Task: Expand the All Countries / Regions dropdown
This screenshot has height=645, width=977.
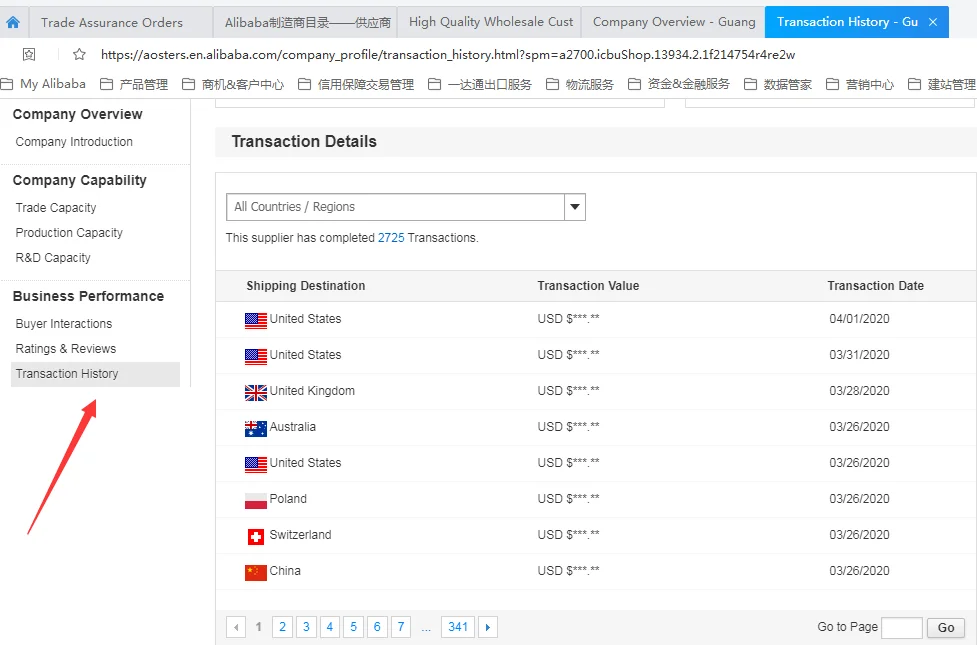Action: 575,207
